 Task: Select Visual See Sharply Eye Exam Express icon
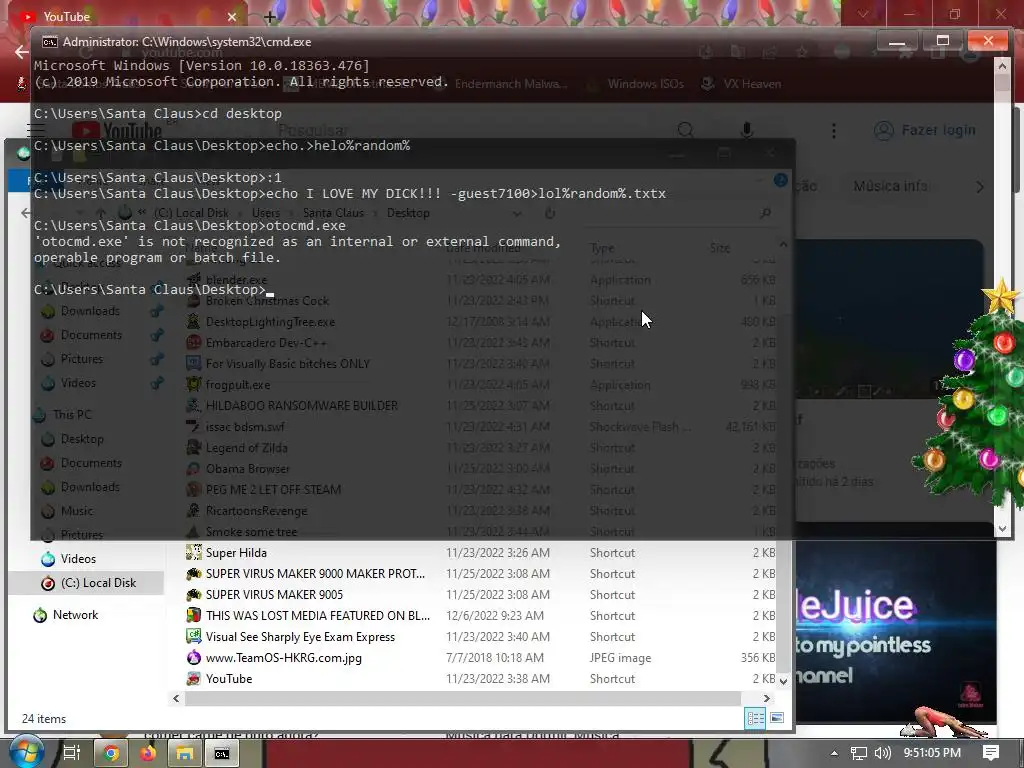pyautogui.click(x=193, y=636)
